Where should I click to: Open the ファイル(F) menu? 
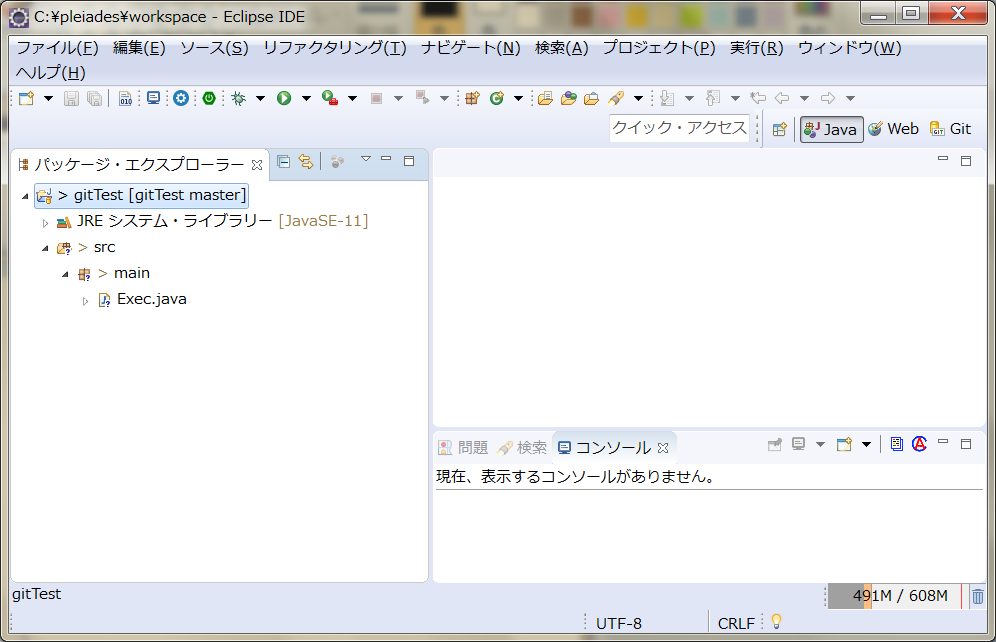coord(57,48)
